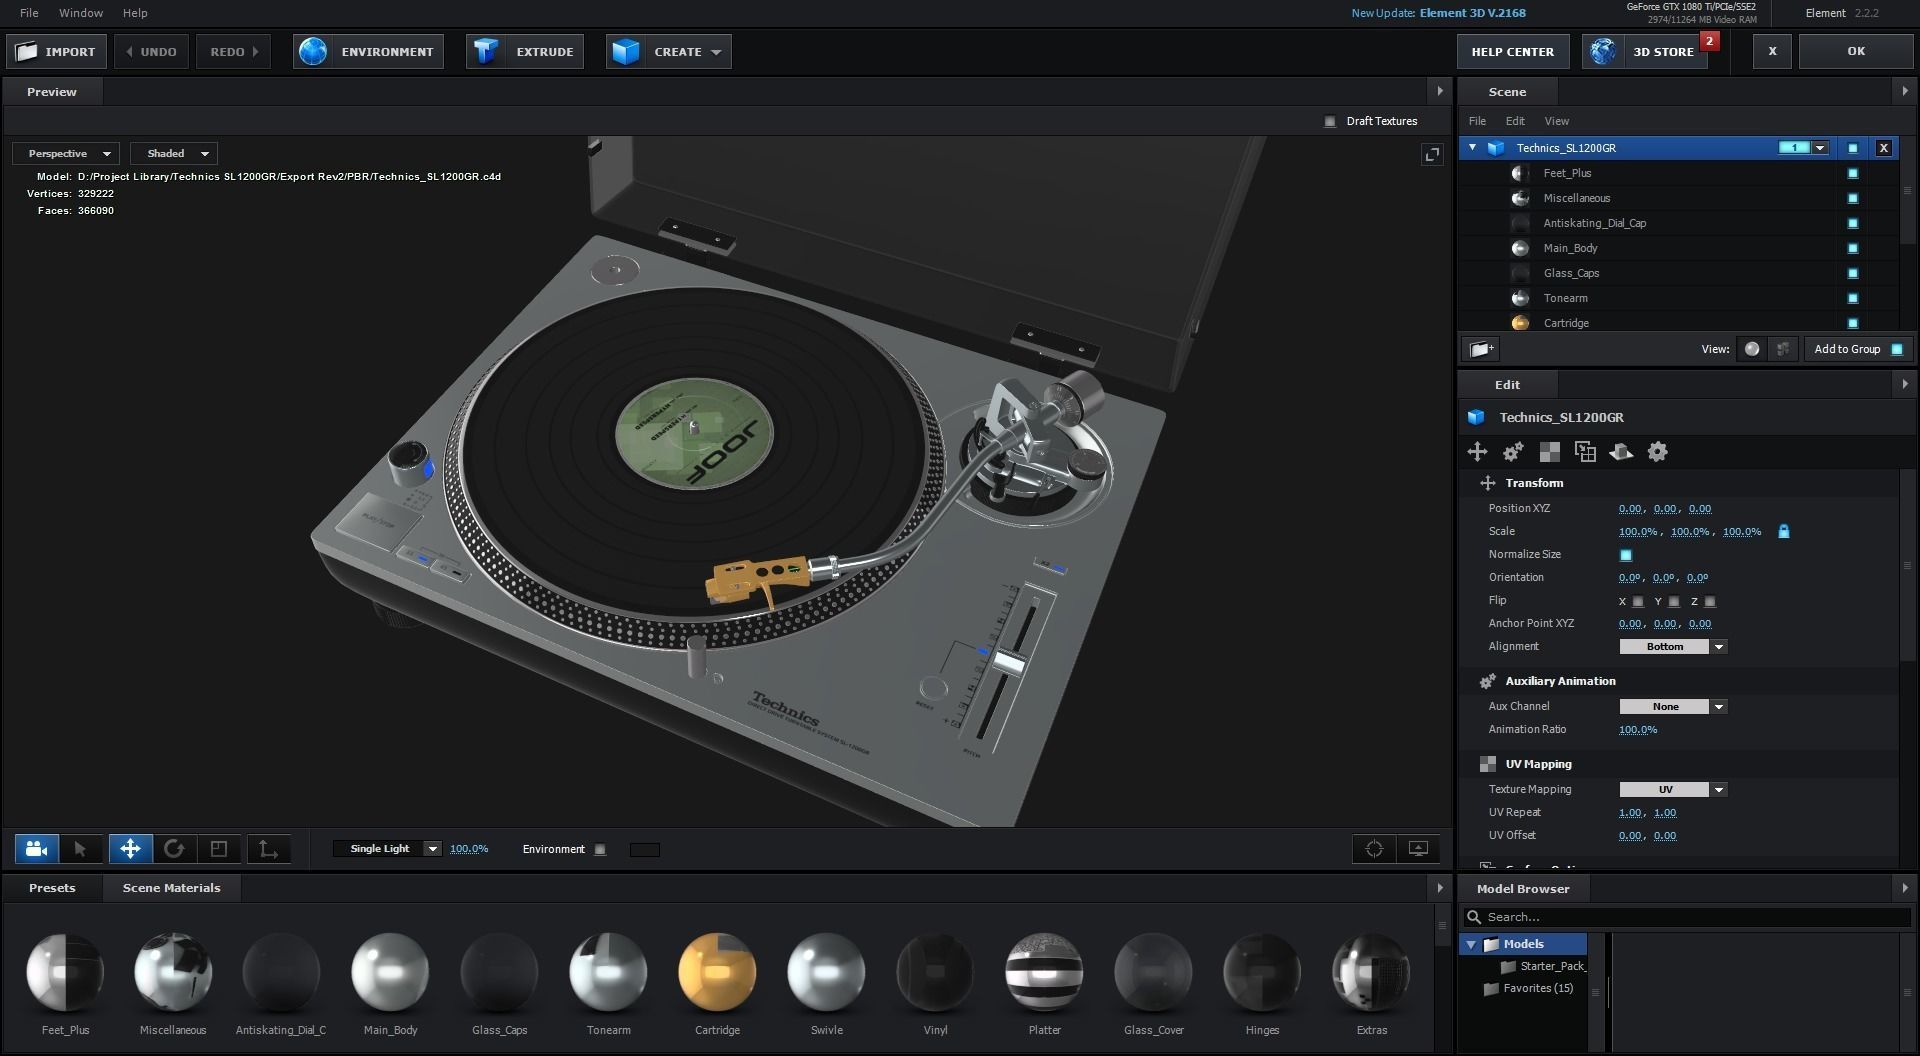Click the display monitor icon in preview
Viewport: 1920px width, 1056px height.
click(1418, 849)
